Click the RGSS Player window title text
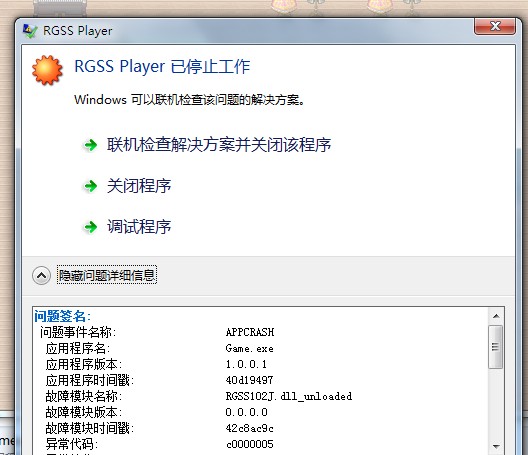Screen dimensions: 528x455 78,31
